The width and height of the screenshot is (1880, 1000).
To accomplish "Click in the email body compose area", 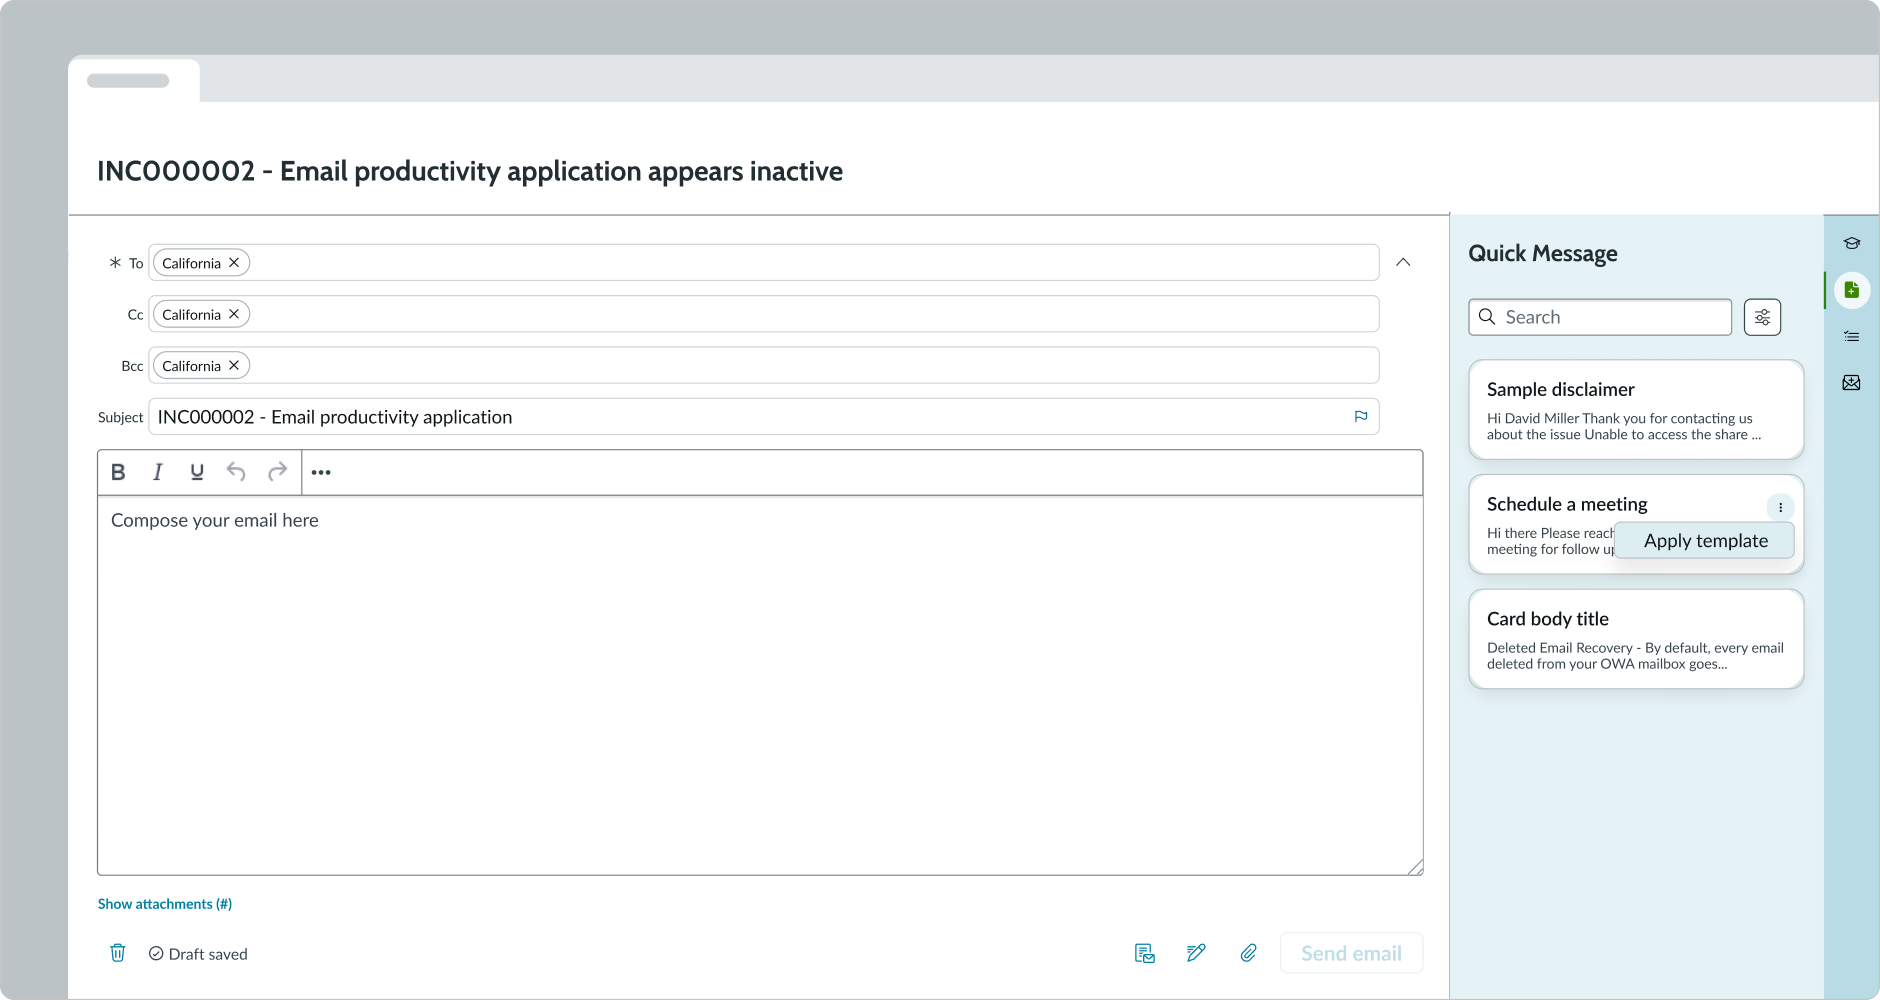I will pyautogui.click(x=760, y=685).
